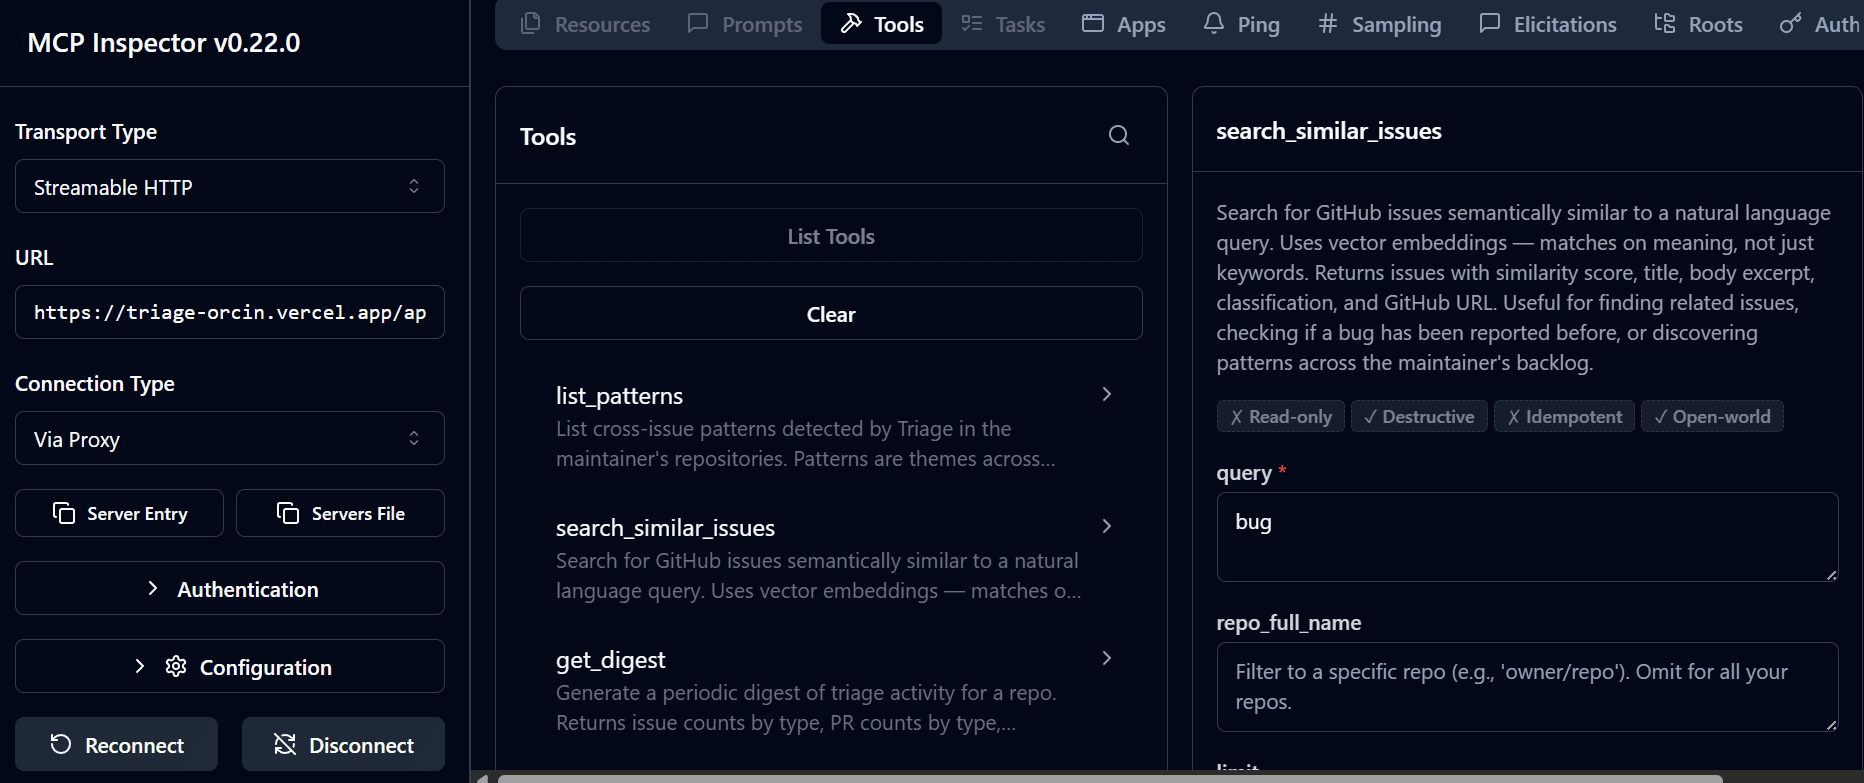Open Transport Type dropdown
This screenshot has width=1864, height=783.
click(230, 187)
